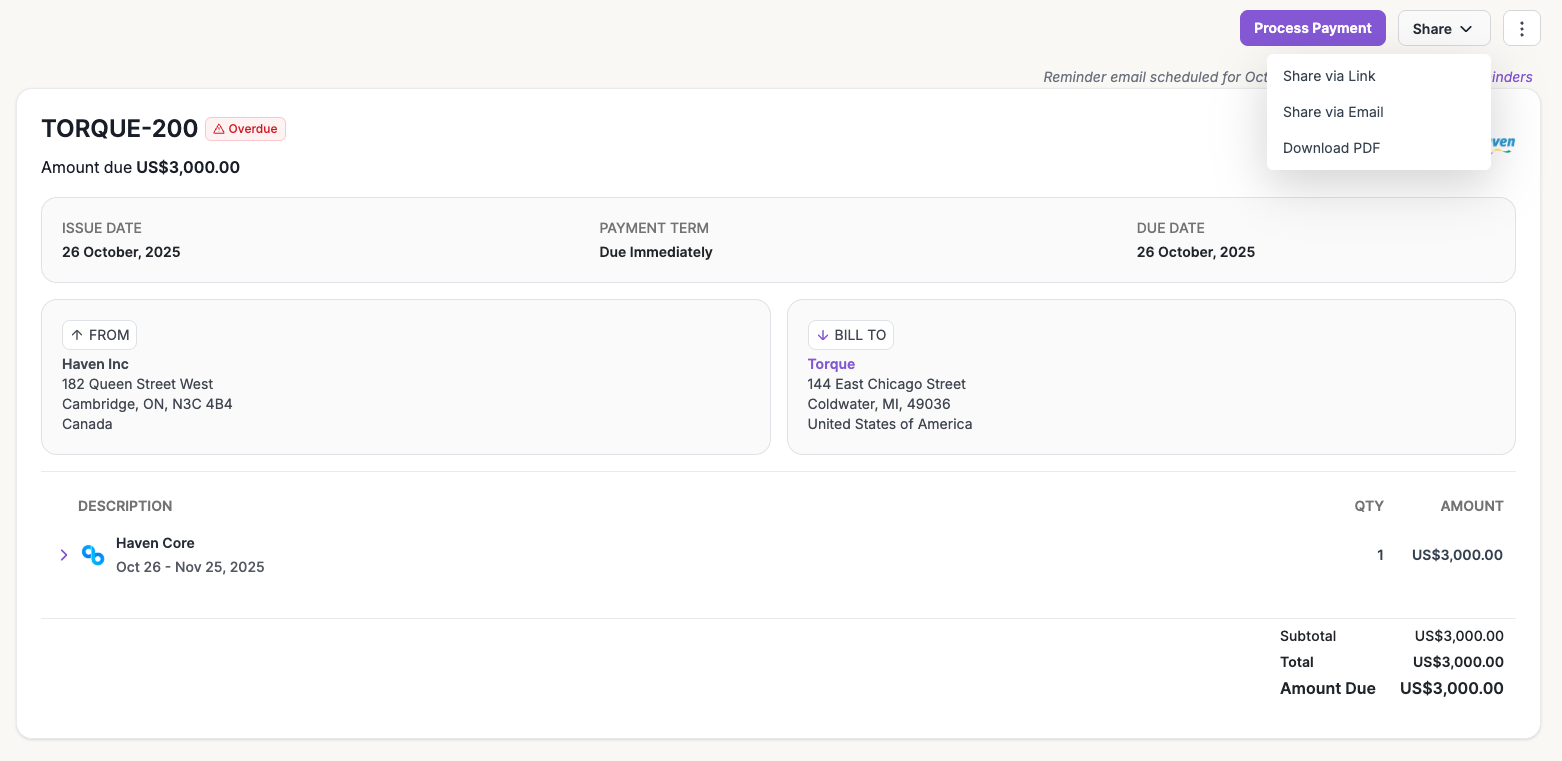Click the Haven Inc sender name
The height and width of the screenshot is (761, 1562).
click(95, 364)
